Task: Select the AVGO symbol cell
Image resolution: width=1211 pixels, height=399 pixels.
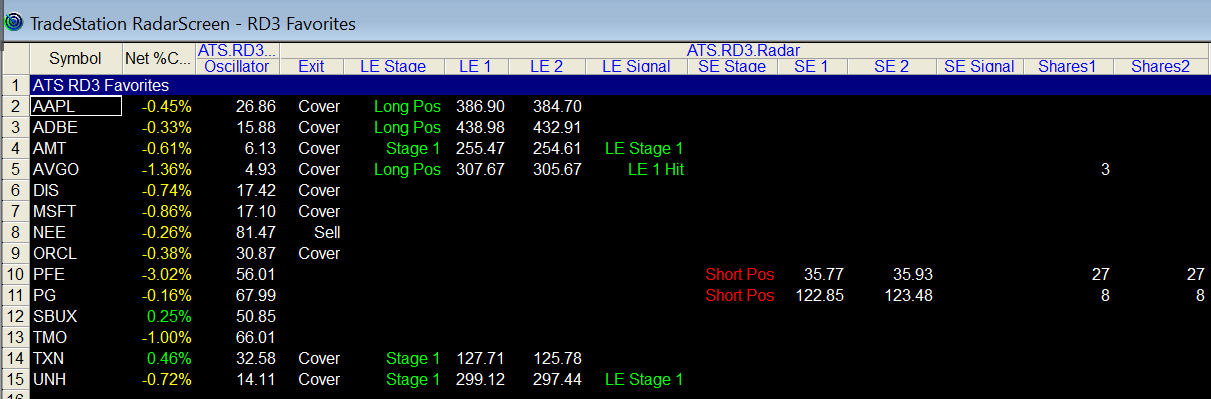Action: coord(76,169)
